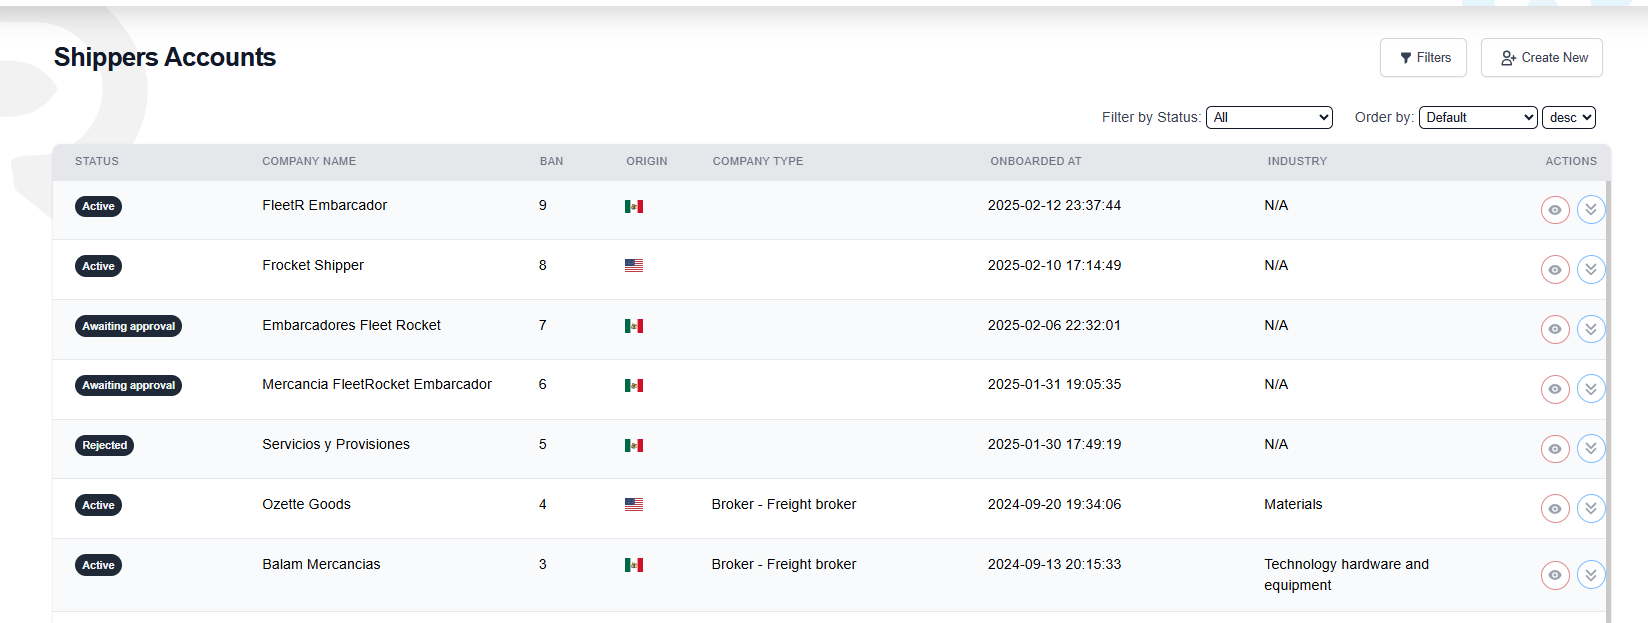Click the BAN column header
This screenshot has width=1648, height=623.
pos(552,161)
